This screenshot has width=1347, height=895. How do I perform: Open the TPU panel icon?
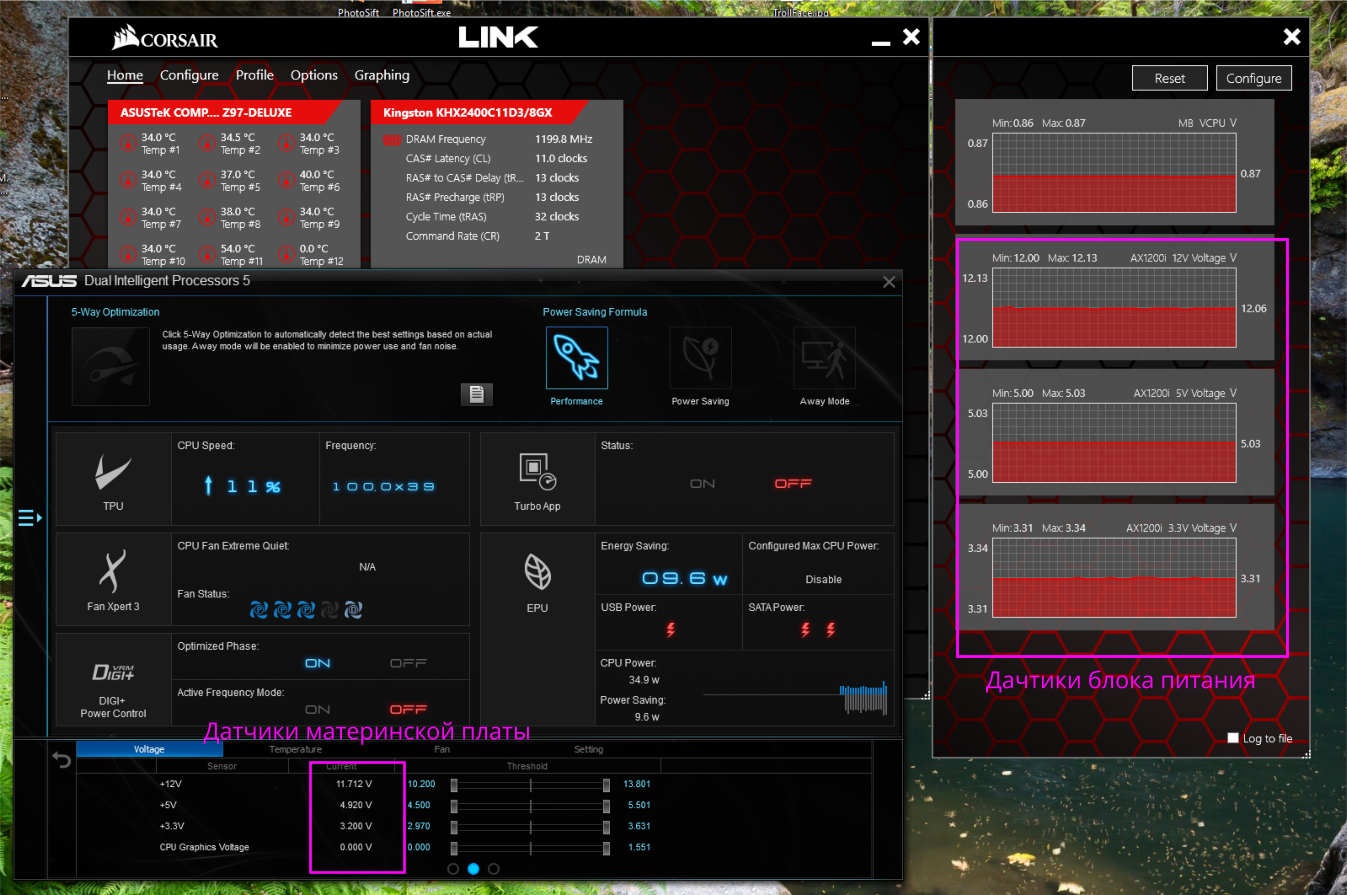tap(113, 470)
